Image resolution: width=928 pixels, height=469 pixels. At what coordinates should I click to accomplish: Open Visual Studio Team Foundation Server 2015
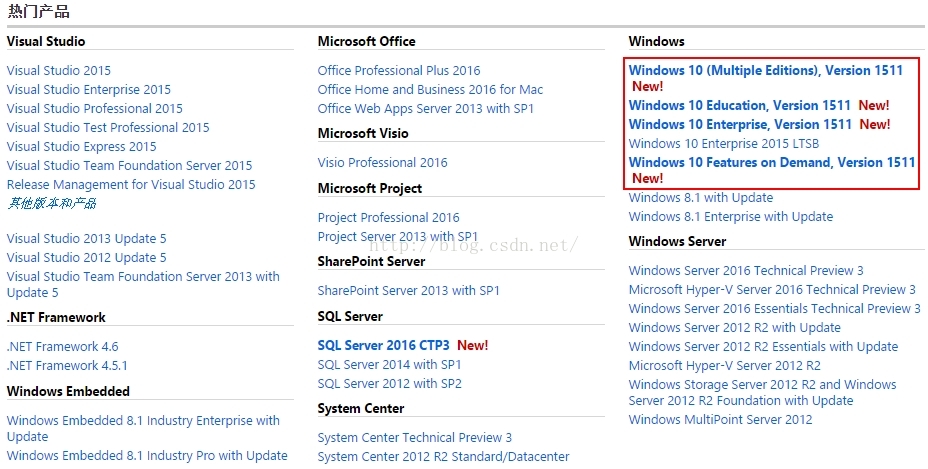tap(129, 165)
